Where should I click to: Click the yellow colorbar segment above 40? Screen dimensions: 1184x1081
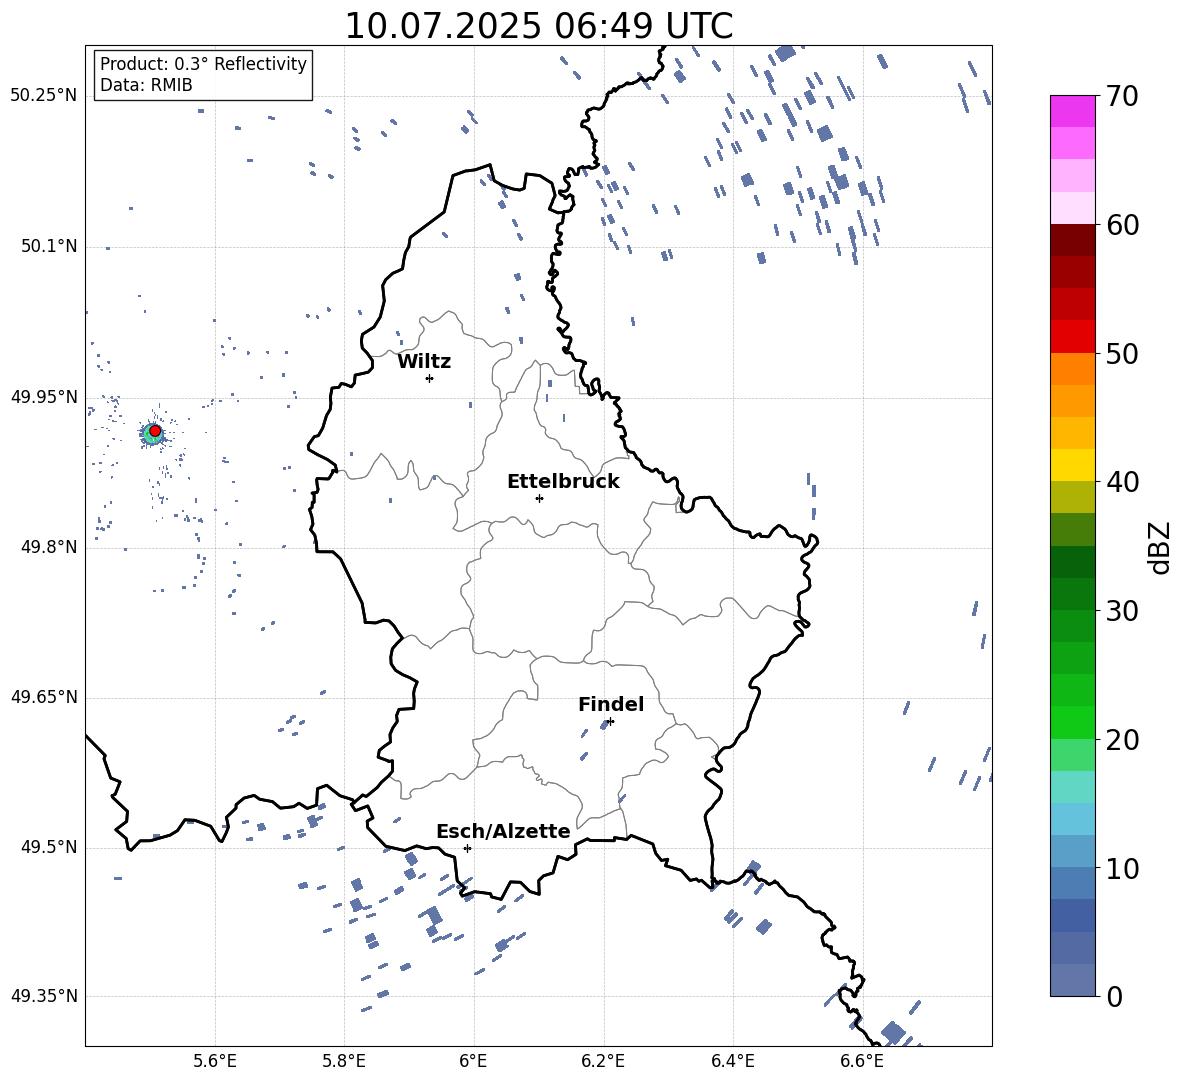click(x=1073, y=465)
